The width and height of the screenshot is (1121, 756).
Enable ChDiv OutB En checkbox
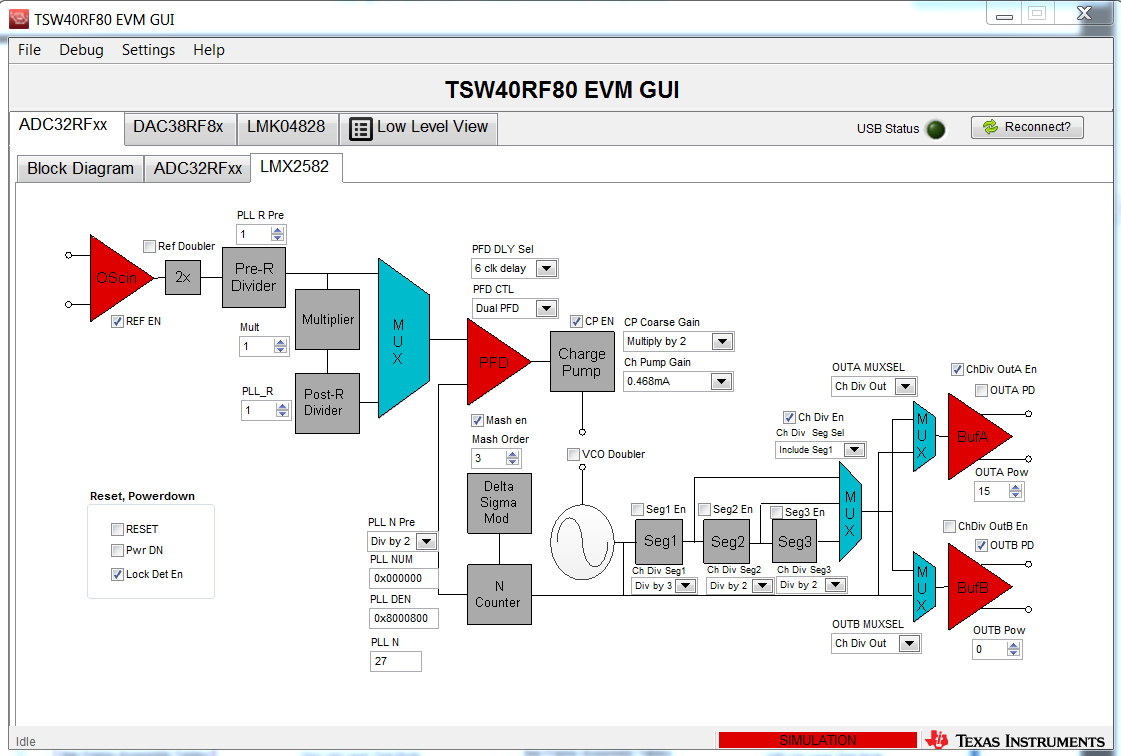coord(949,526)
